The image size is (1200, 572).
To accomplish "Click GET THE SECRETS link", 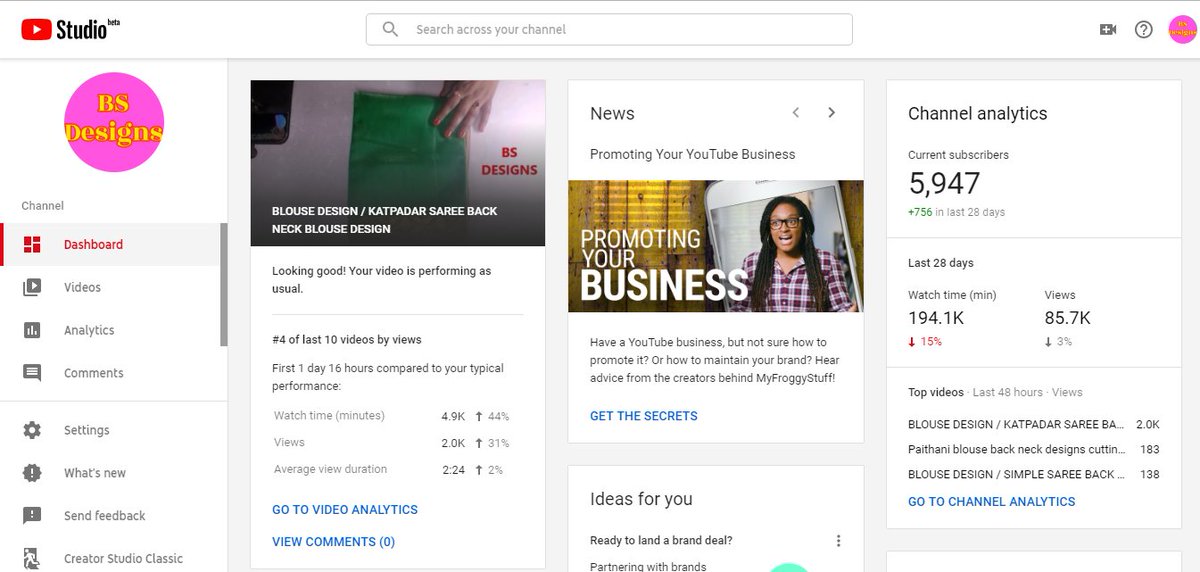I will pos(644,416).
